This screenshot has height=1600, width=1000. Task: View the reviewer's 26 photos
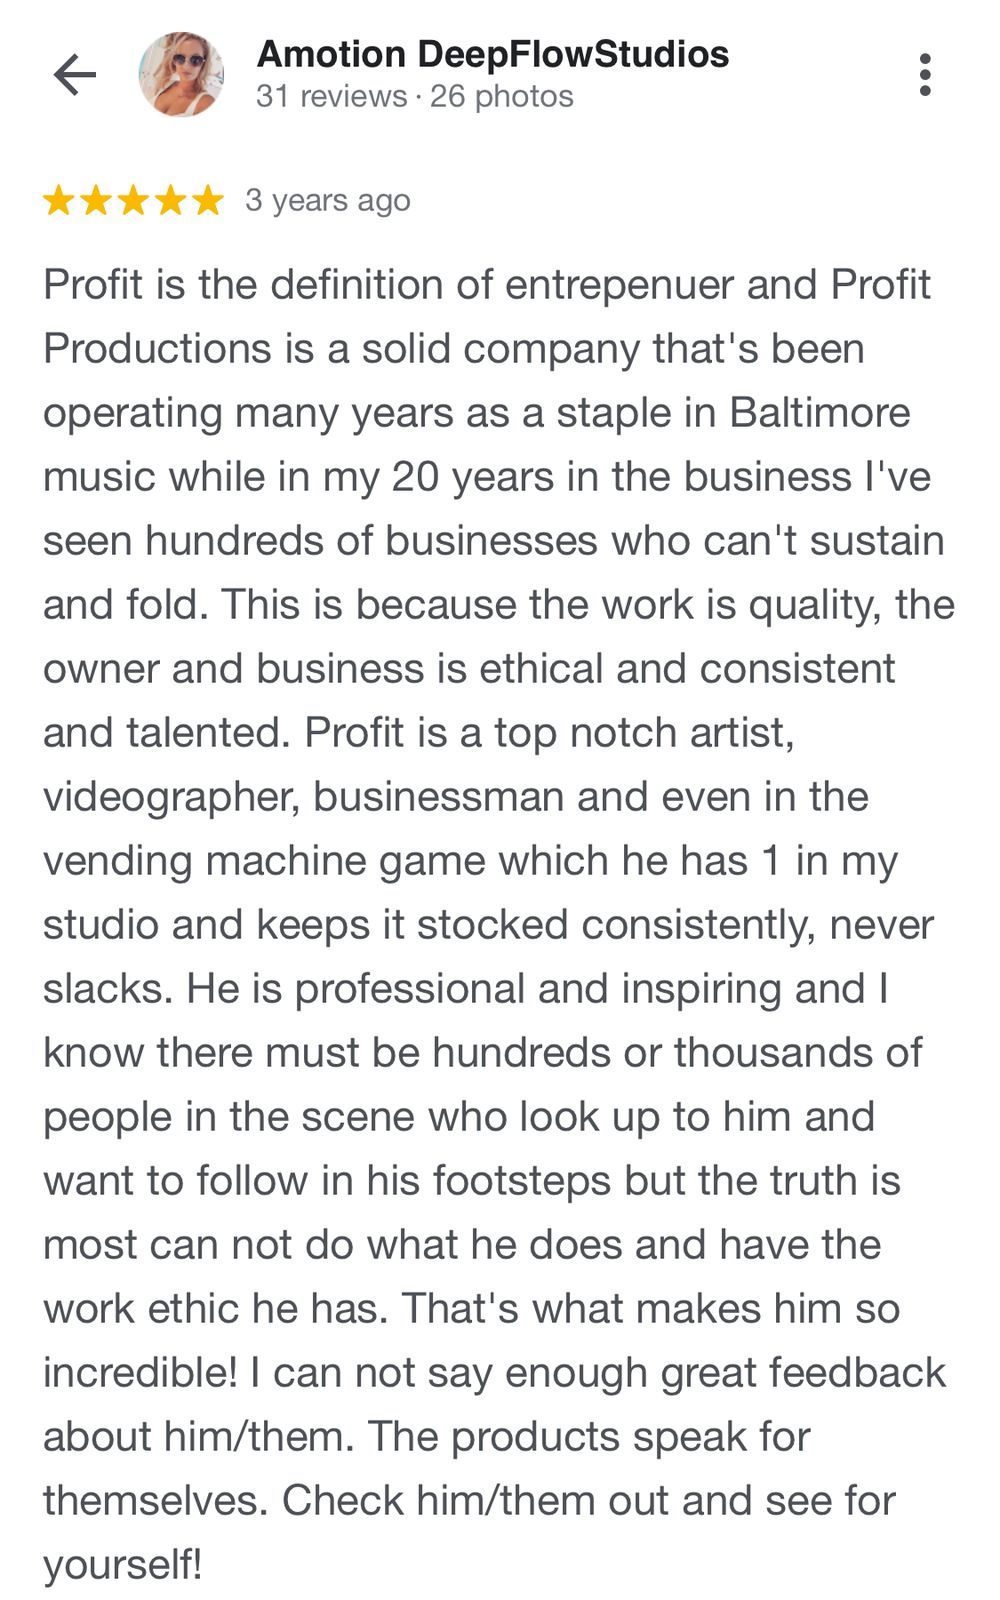[502, 97]
